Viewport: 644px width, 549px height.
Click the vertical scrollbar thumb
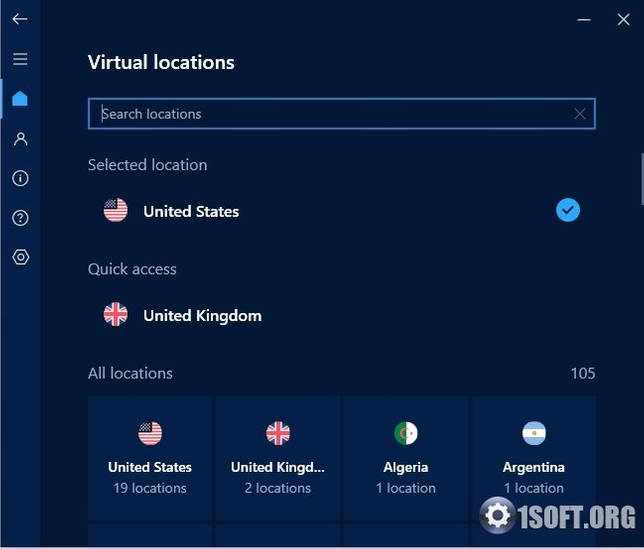(642, 179)
